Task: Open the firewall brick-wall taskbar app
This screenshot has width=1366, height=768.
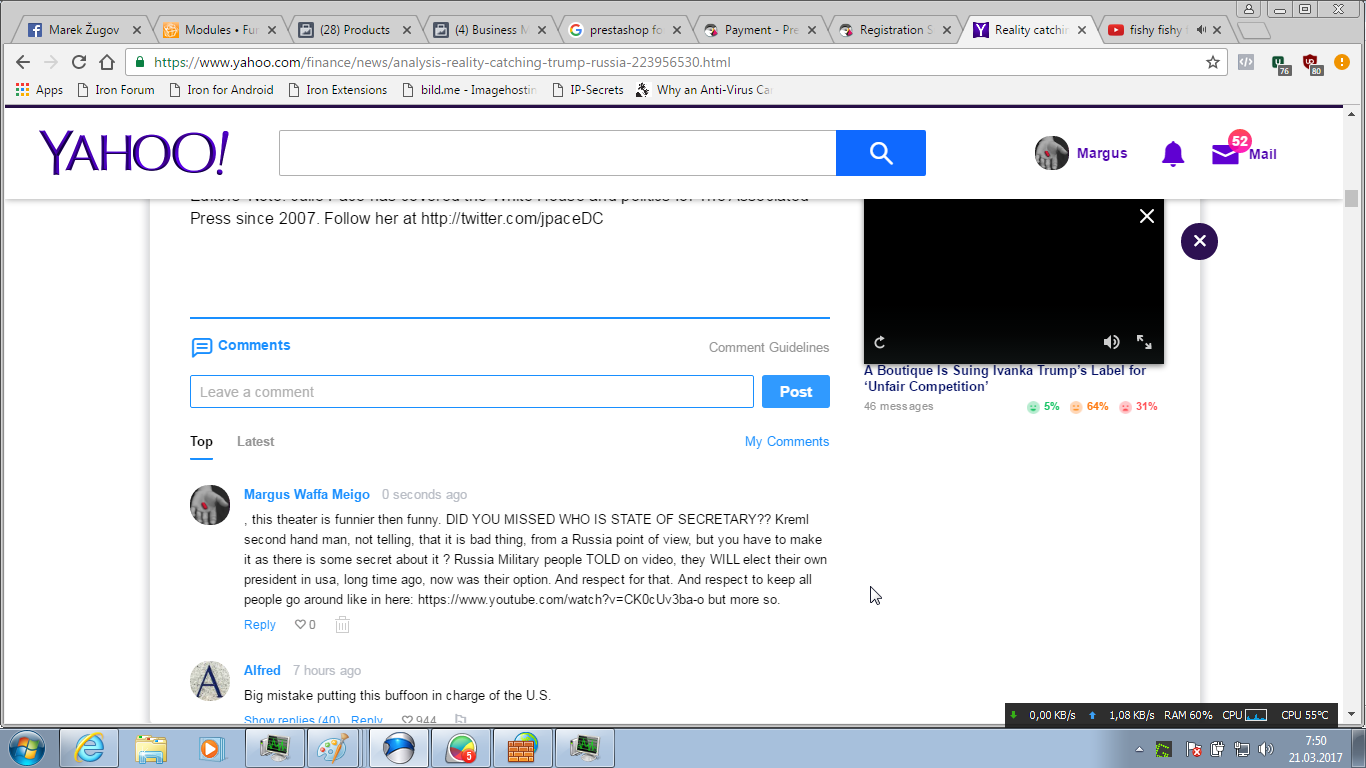Action: tap(520, 748)
